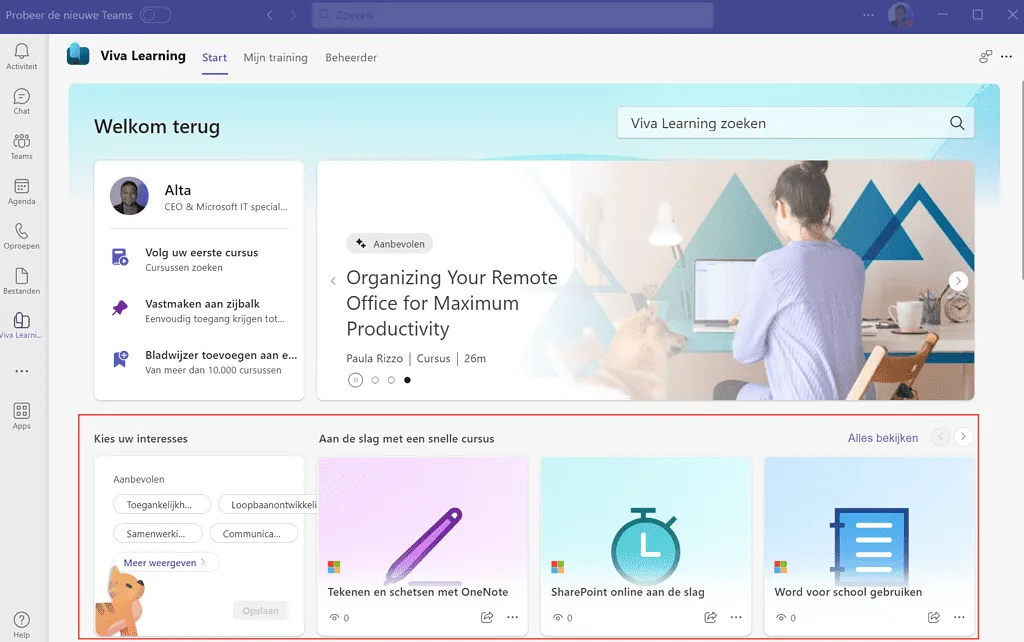The height and width of the screenshot is (642, 1024).
Task: Open Alles bekijken for quick courses
Action: [x=884, y=437]
